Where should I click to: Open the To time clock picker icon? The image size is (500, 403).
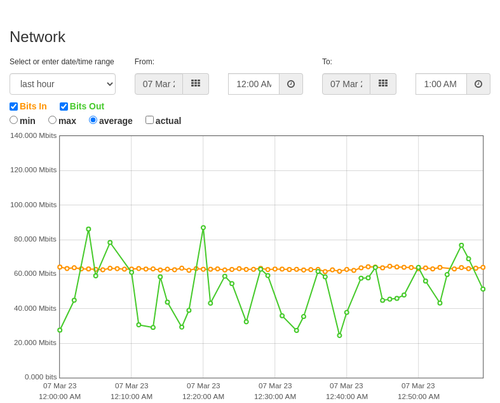(x=478, y=84)
